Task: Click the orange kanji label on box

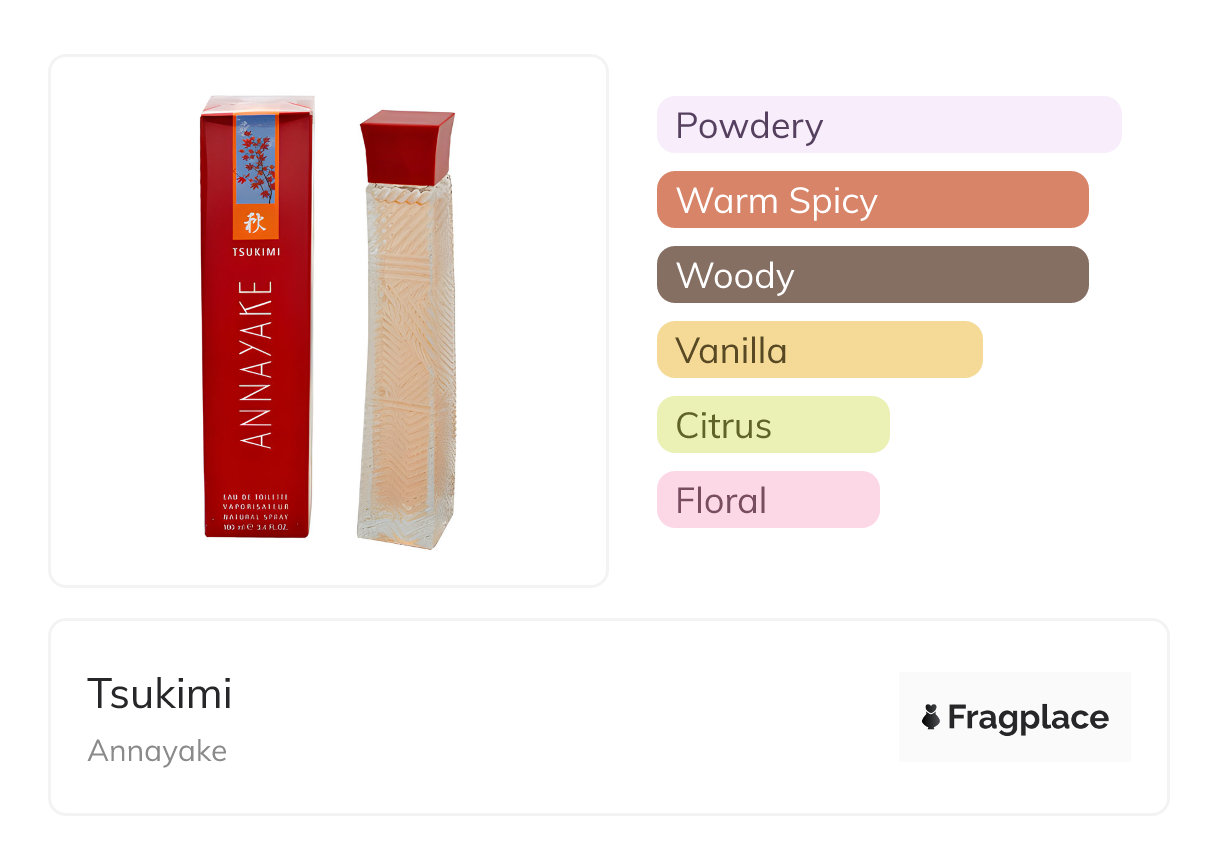Action: (256, 223)
